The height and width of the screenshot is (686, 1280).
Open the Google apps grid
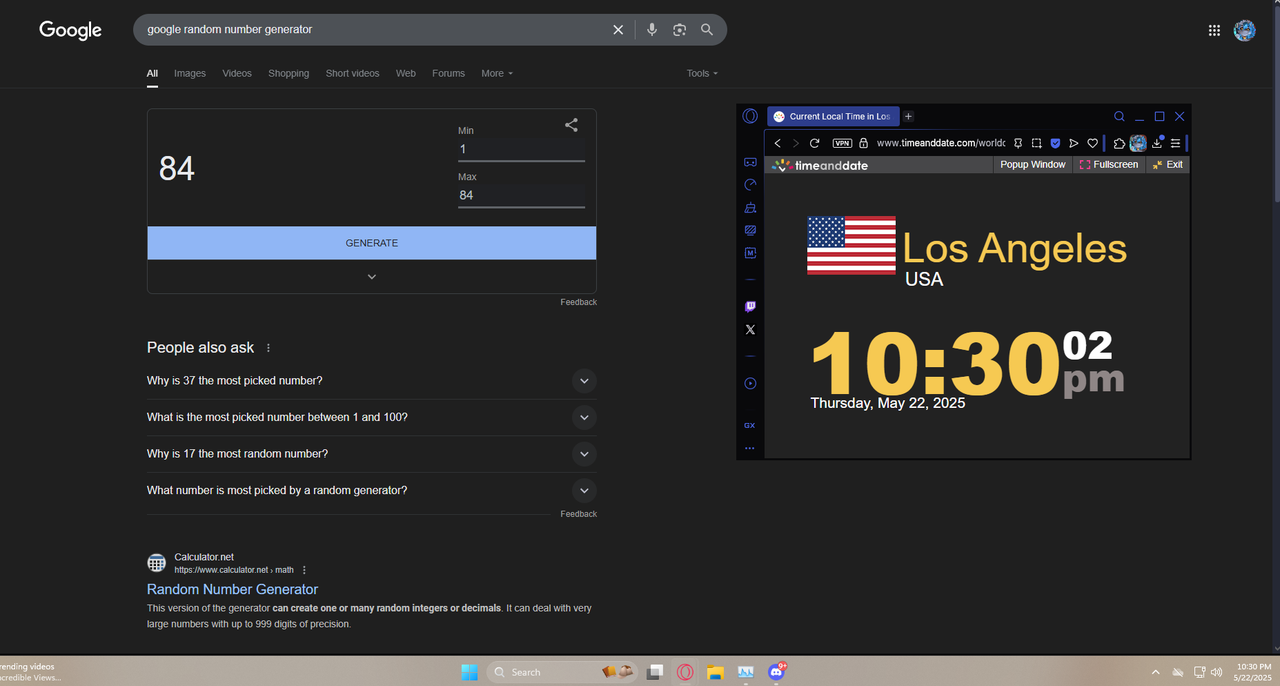(x=1214, y=31)
